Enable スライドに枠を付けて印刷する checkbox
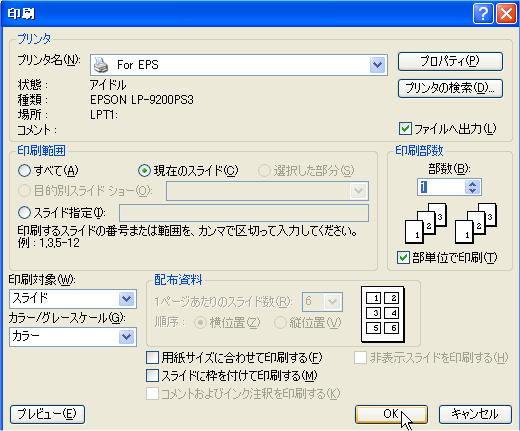Image resolution: width=520 pixels, height=431 pixels. 152,376
